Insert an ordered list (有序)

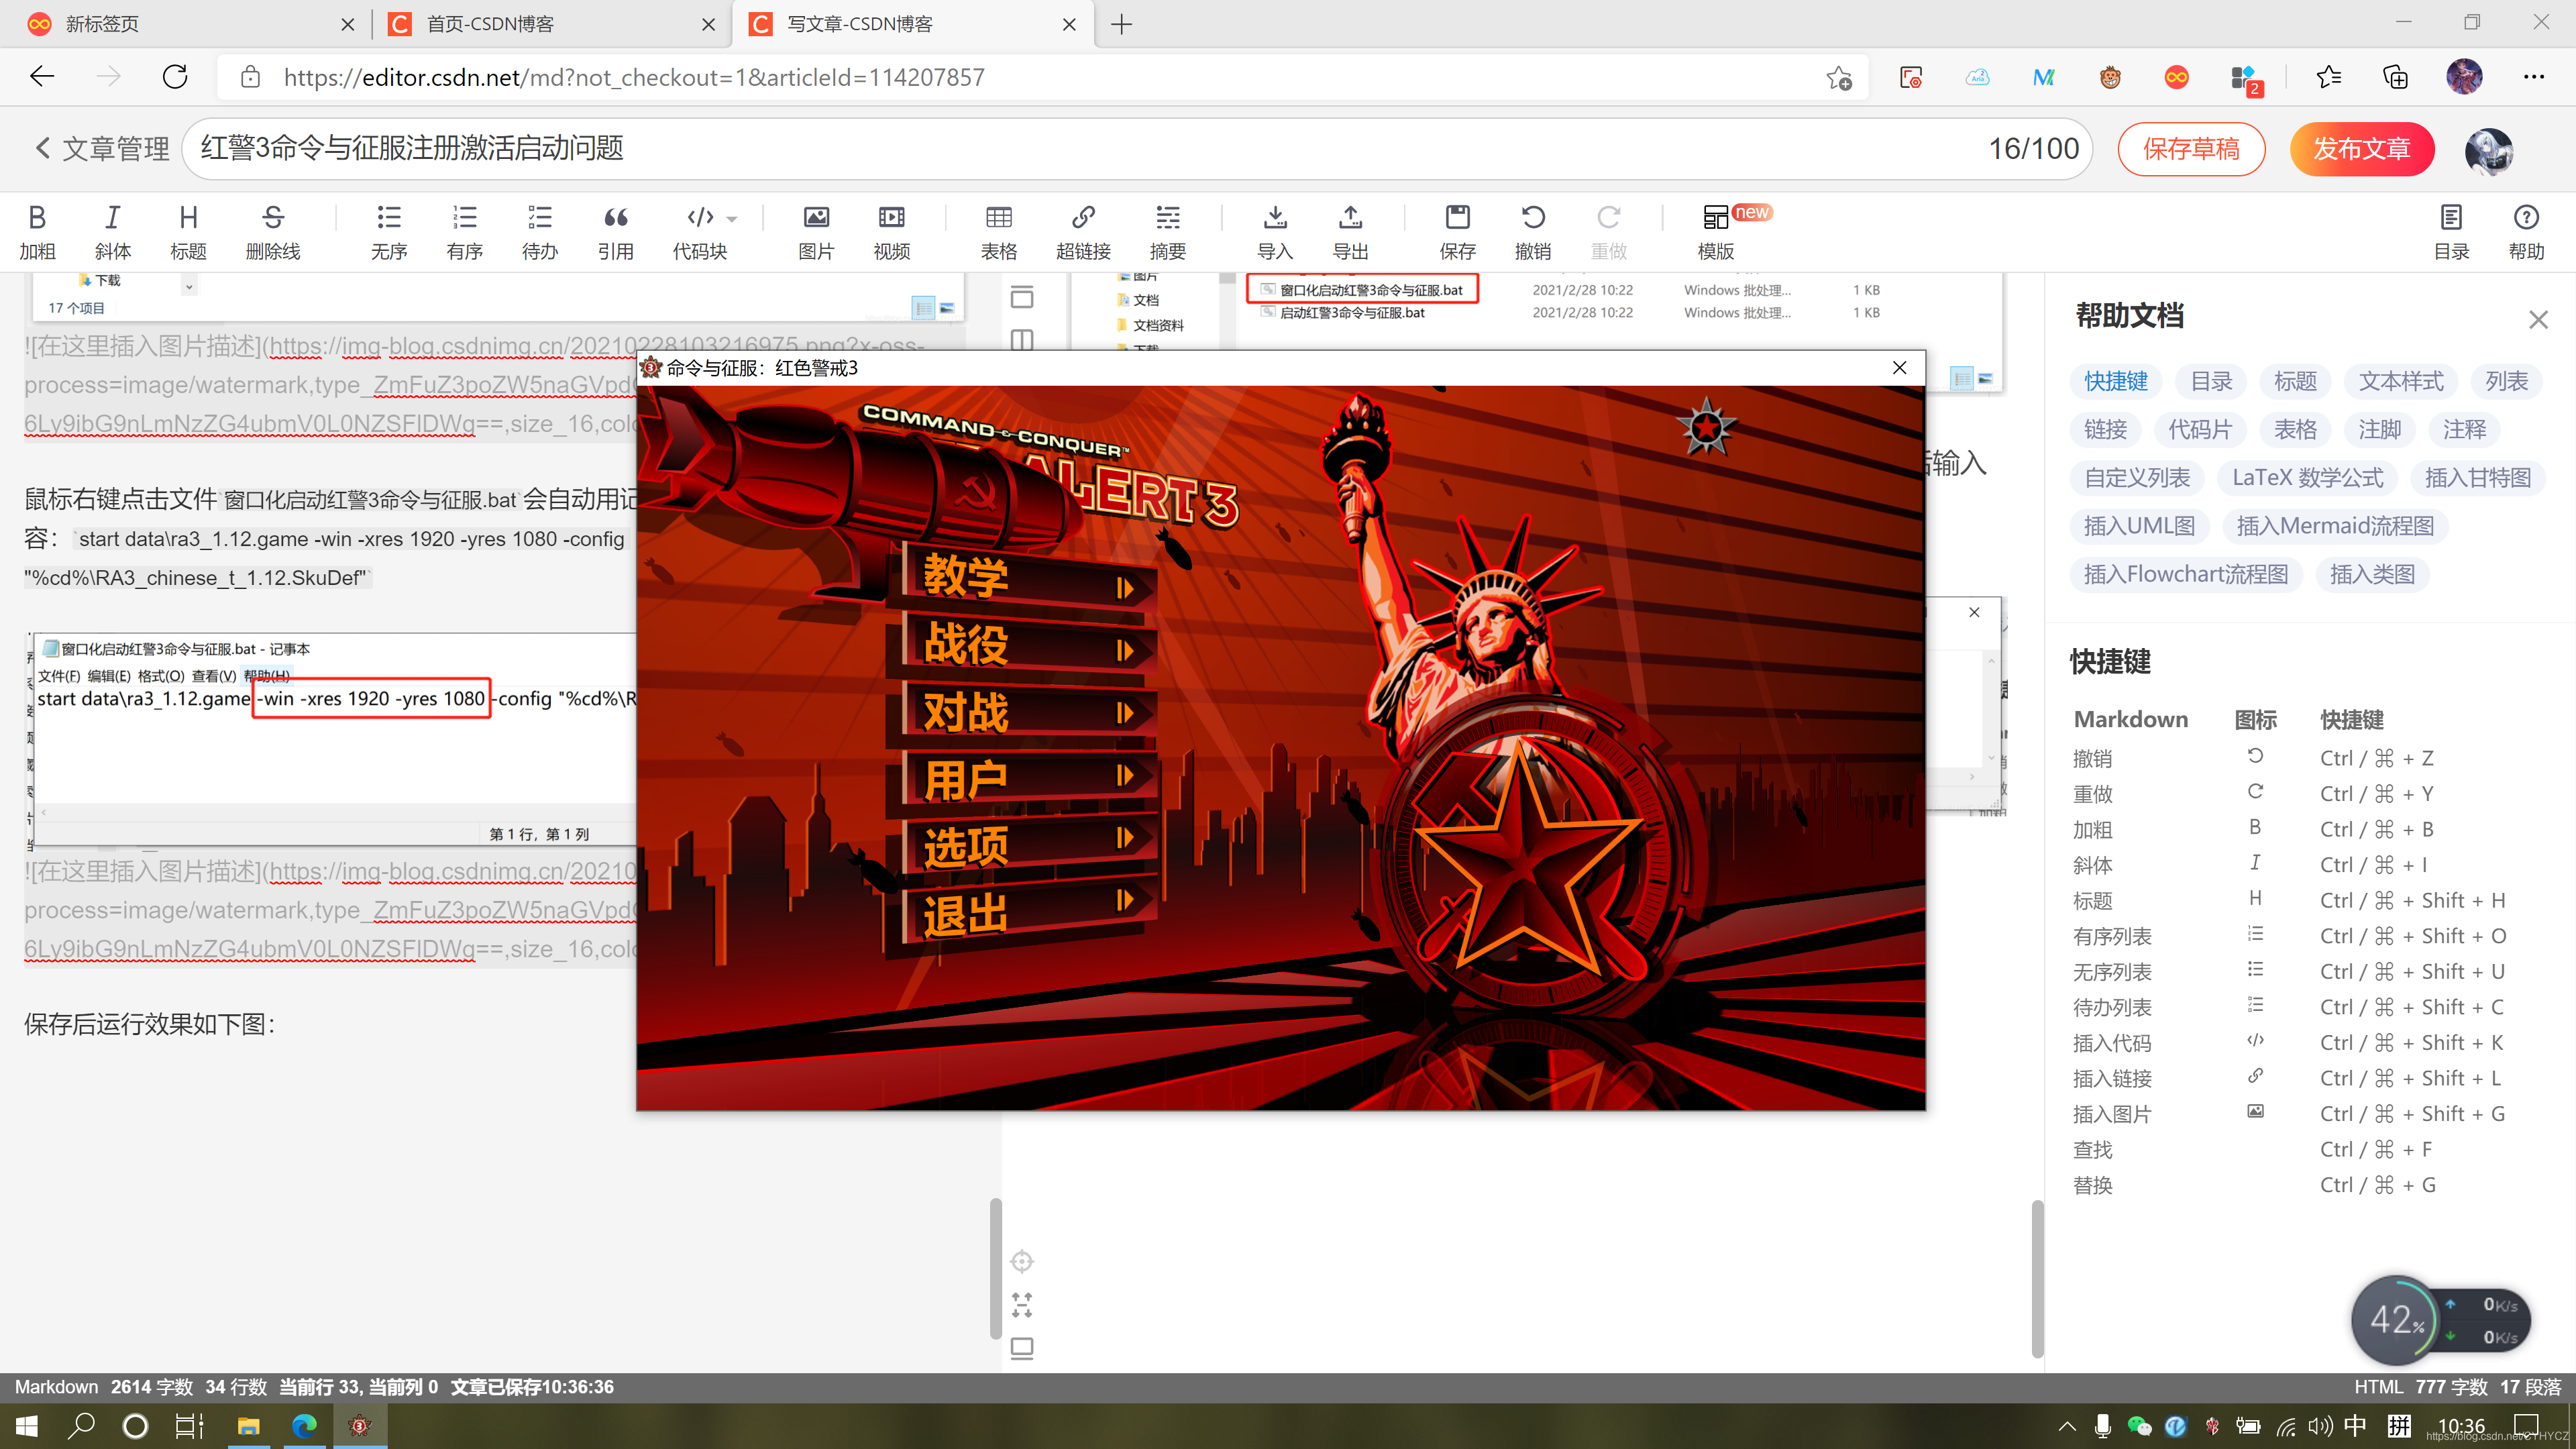465,232
